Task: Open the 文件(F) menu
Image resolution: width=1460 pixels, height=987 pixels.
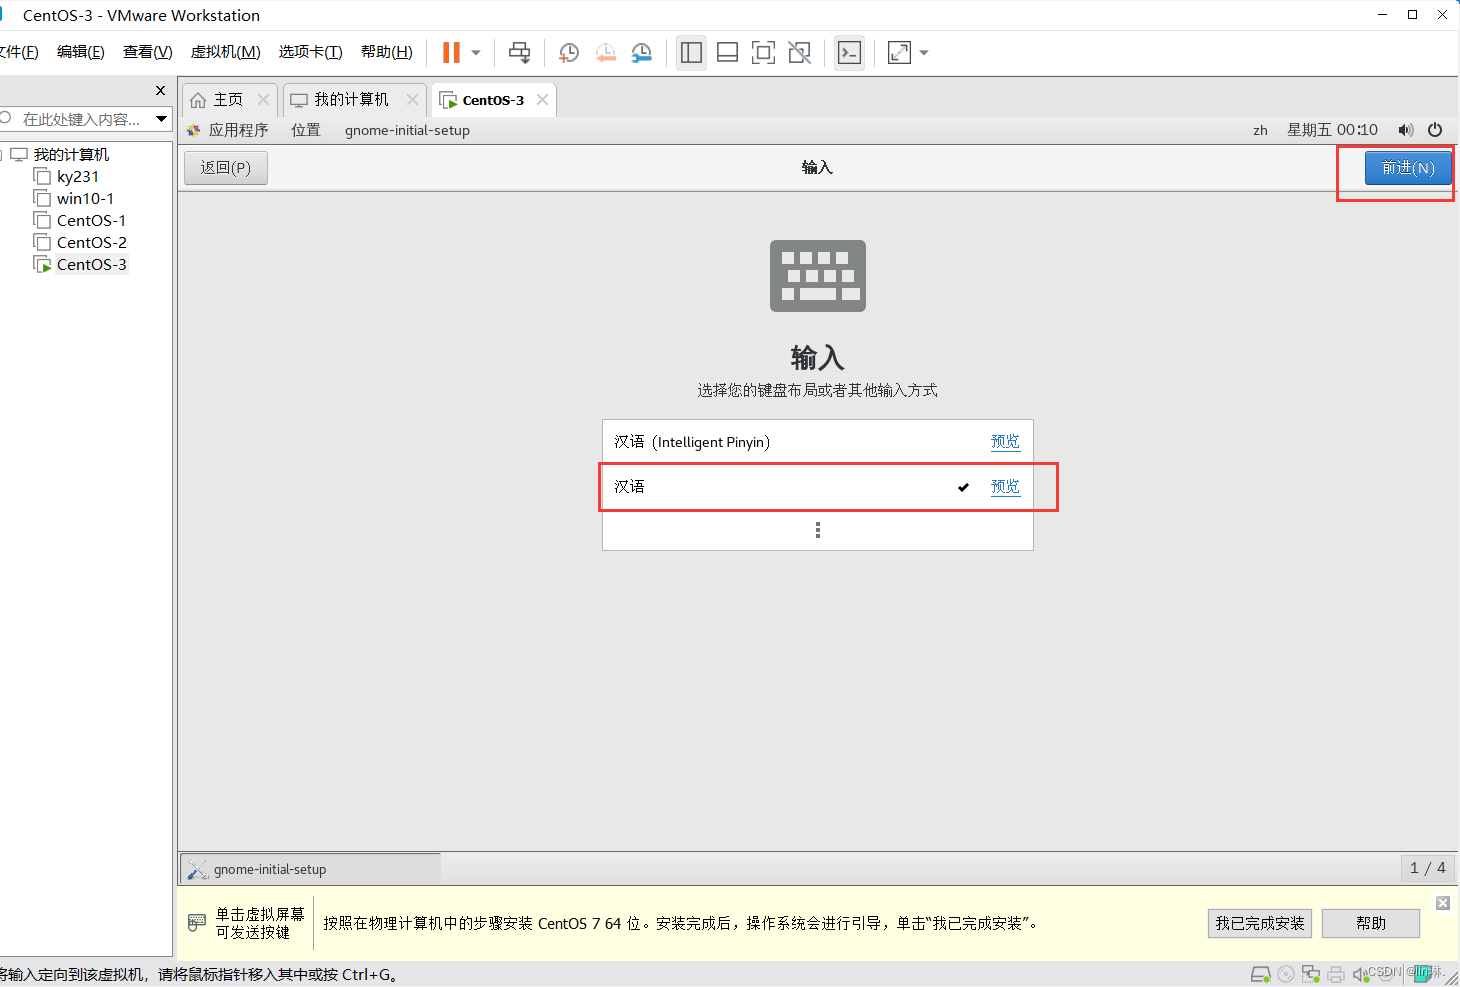Action: point(19,52)
